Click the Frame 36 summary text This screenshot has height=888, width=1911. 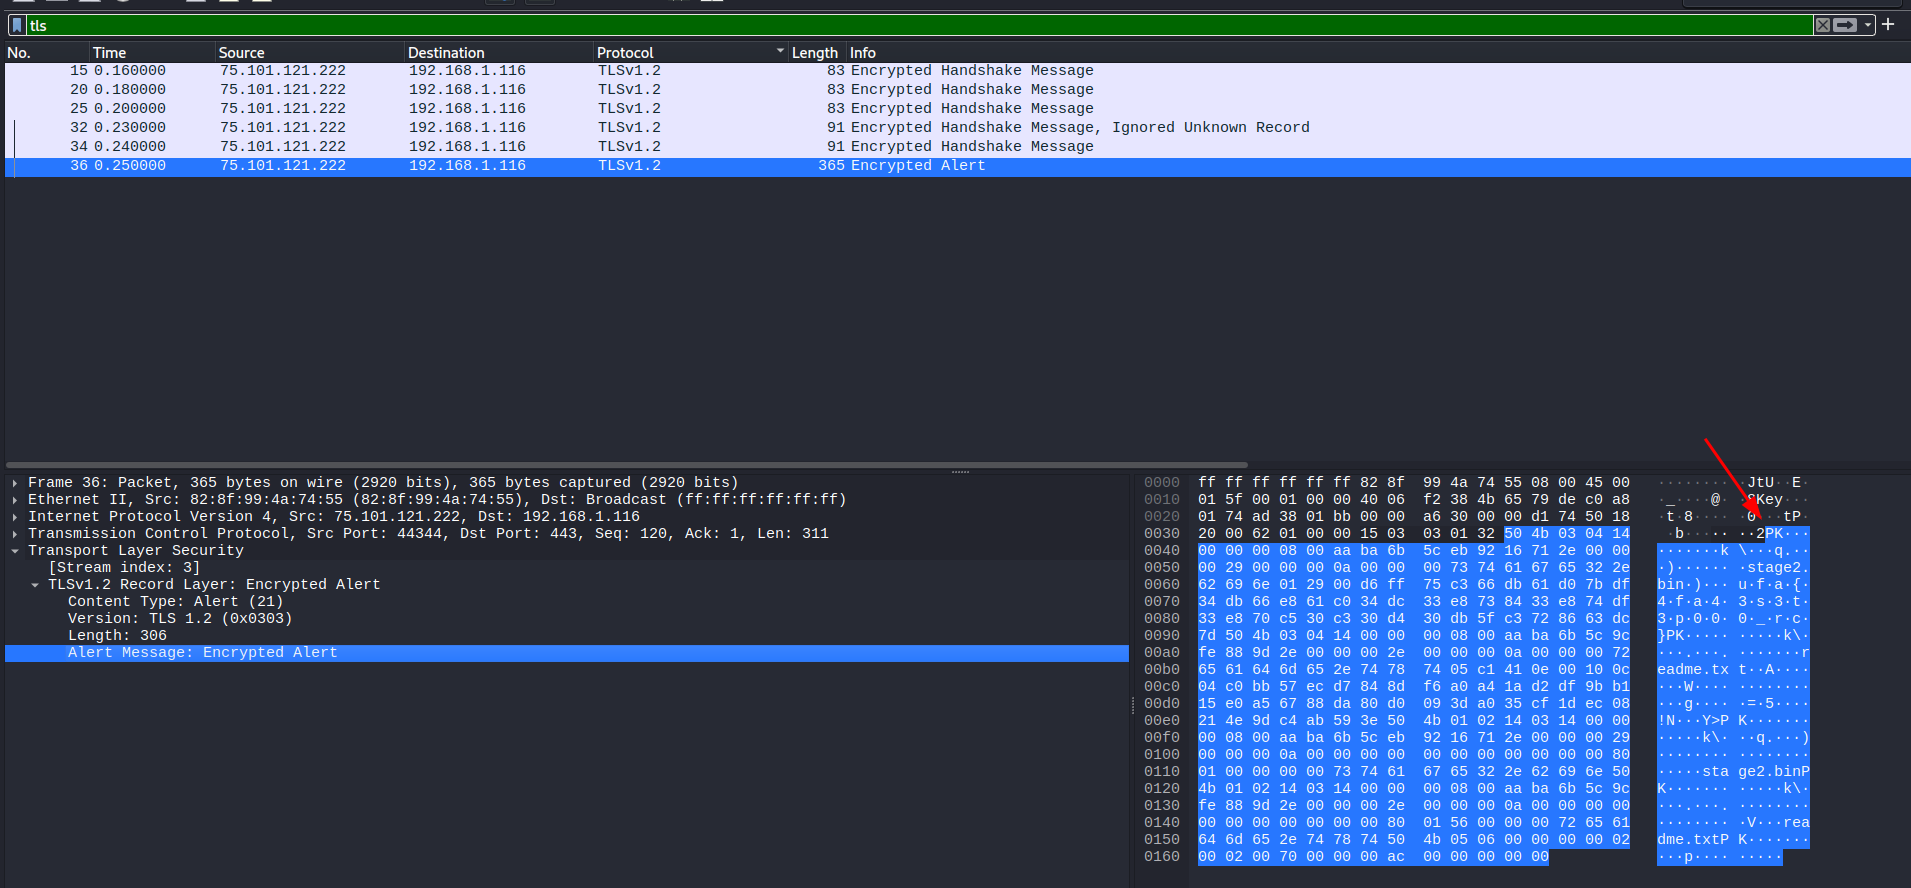coord(383,483)
